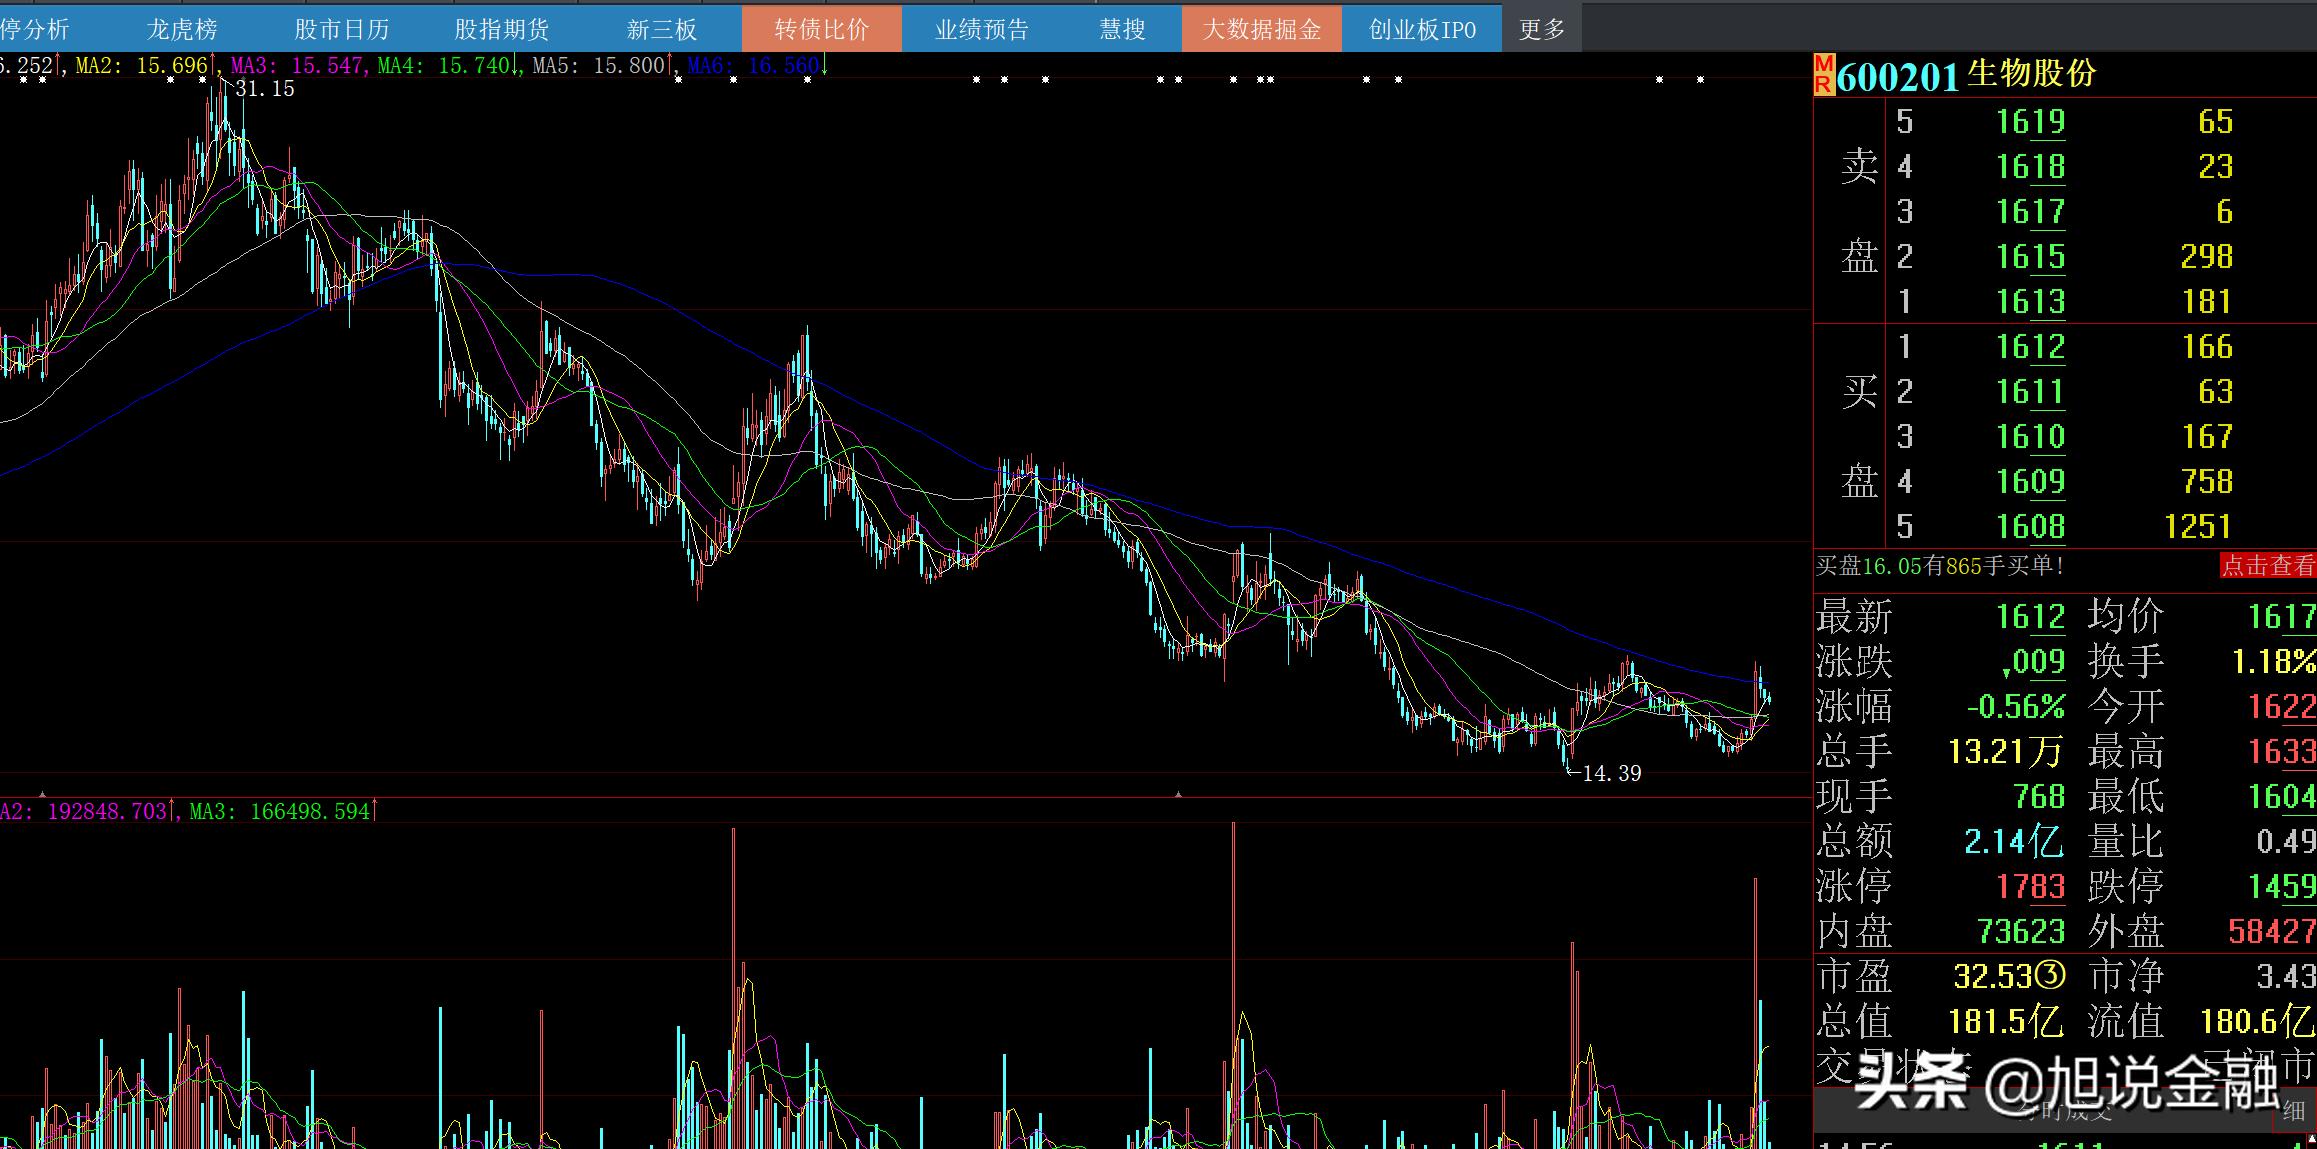
Task: Click the circled 3 icon next to 市盈 value
Action: [2051, 975]
